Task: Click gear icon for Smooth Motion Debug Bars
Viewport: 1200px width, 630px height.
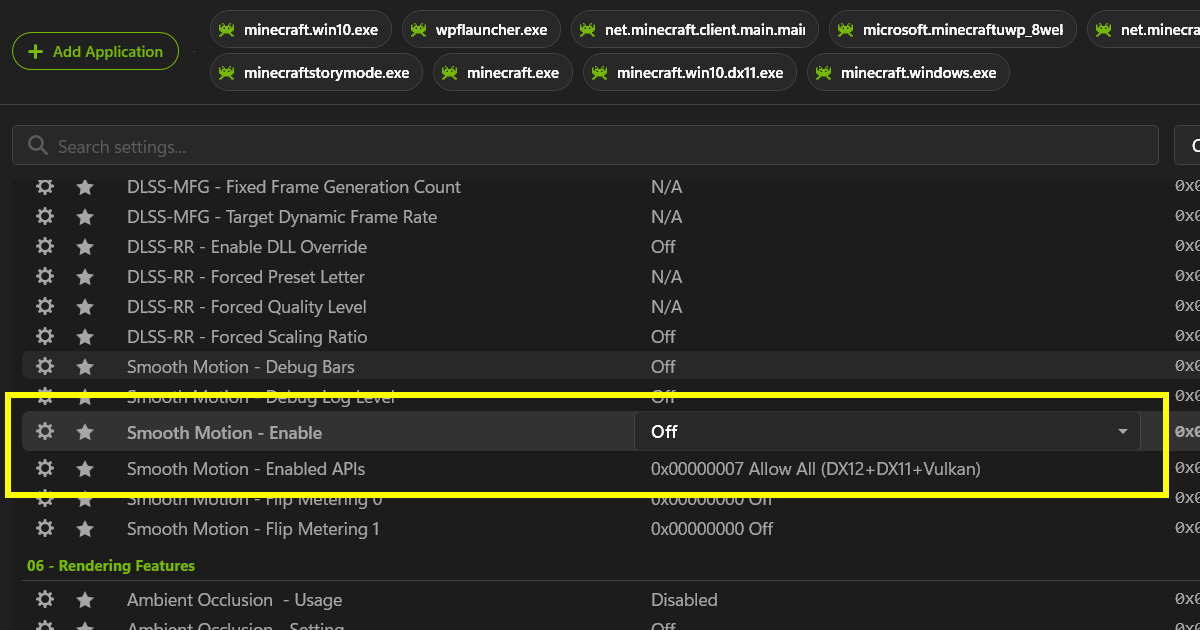Action: [45, 367]
